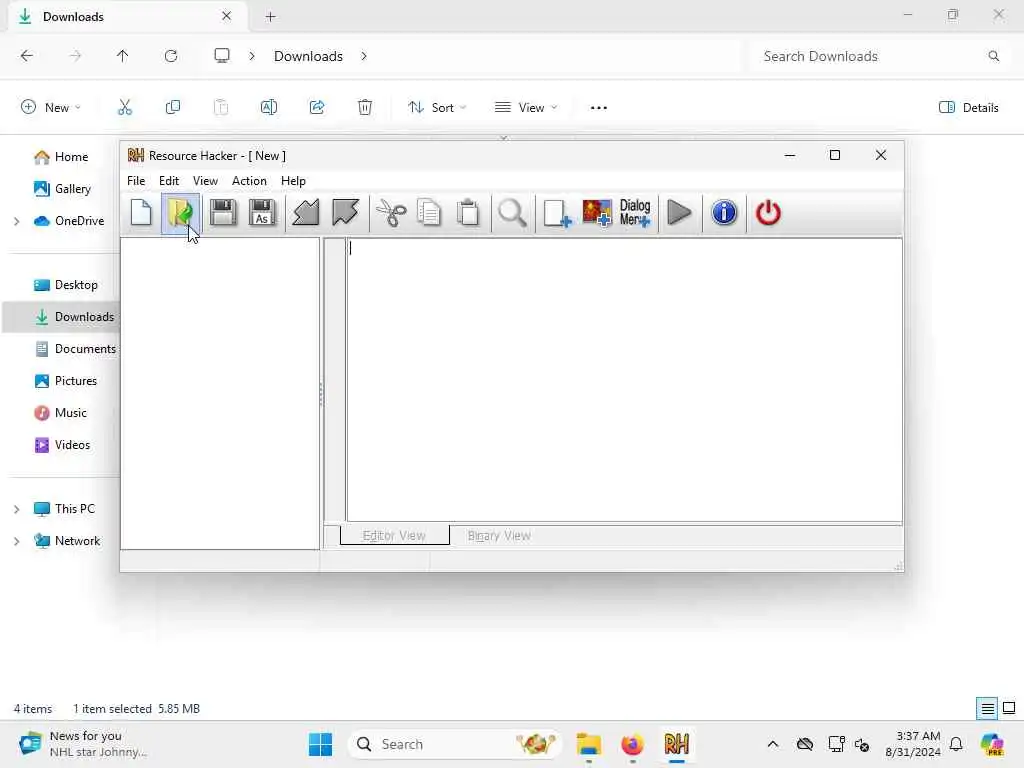Click Add new script resource icon
The height and width of the screenshot is (768, 1024).
[557, 213]
